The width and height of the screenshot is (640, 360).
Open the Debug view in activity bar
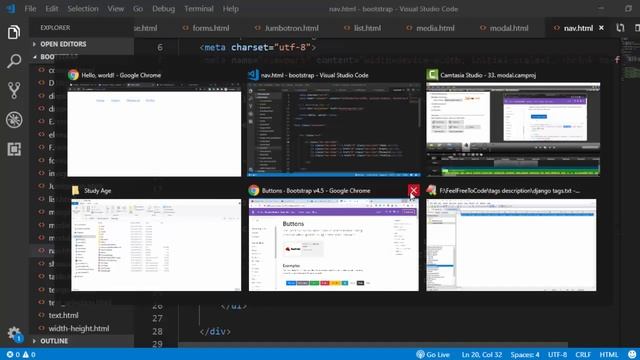[14, 120]
